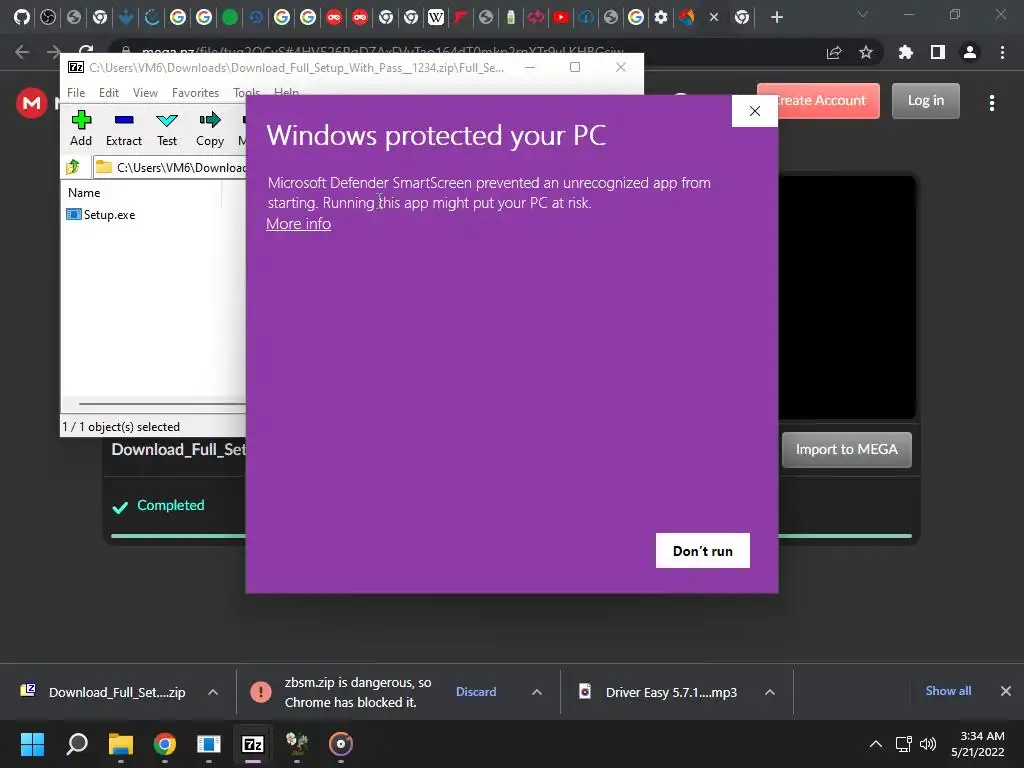Click the 7-Zip horizontal scrollbar
Viewport: 1024px width, 768px height.
[162, 404]
